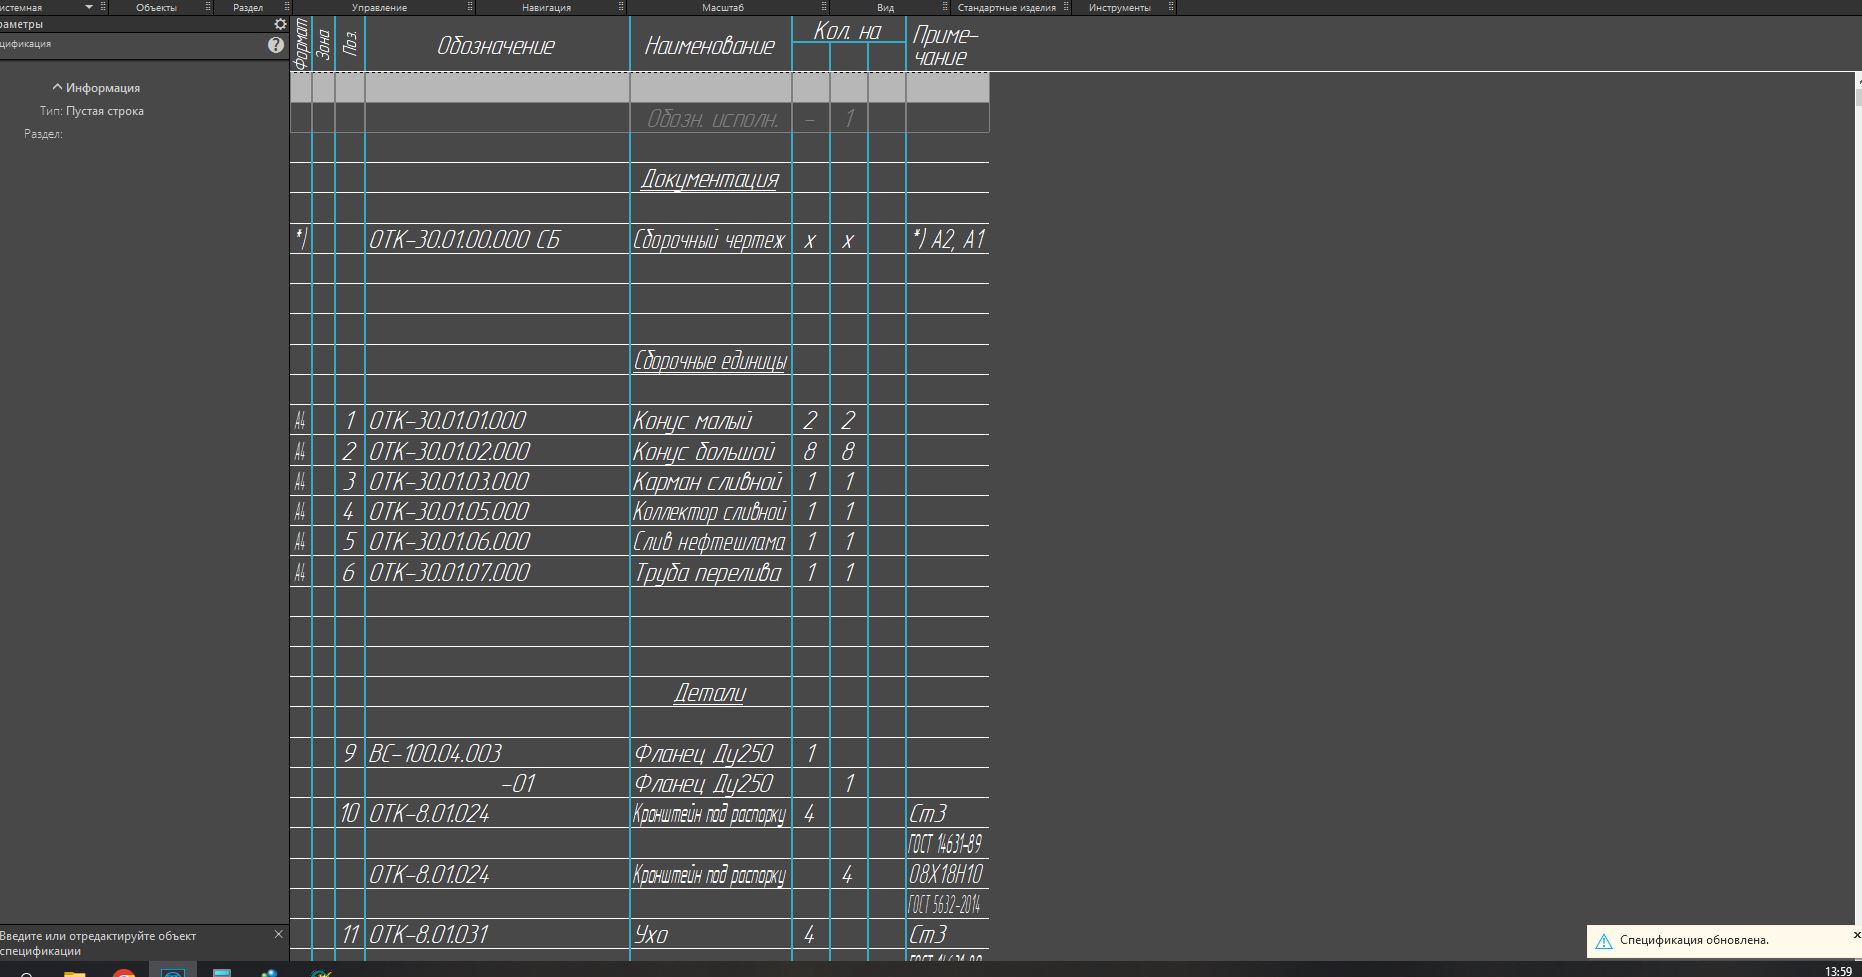Click the taskbar clock showing 13:59

coord(1838,971)
